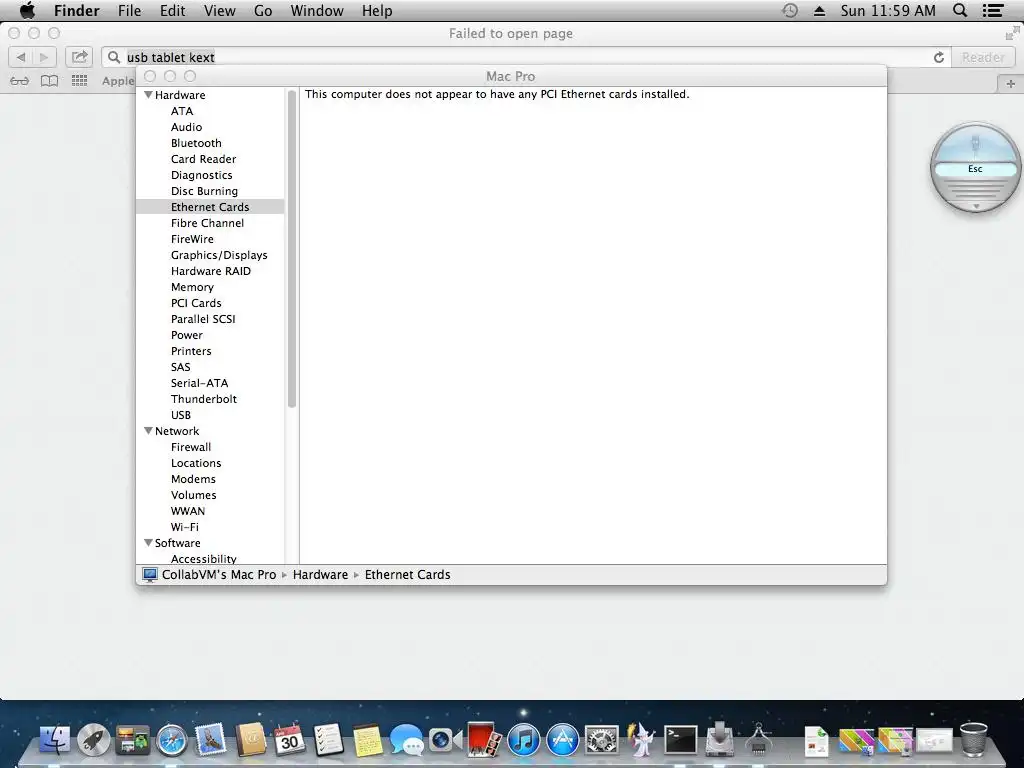Open Notification Center list icon
The width and height of the screenshot is (1024, 768).
click(x=993, y=10)
